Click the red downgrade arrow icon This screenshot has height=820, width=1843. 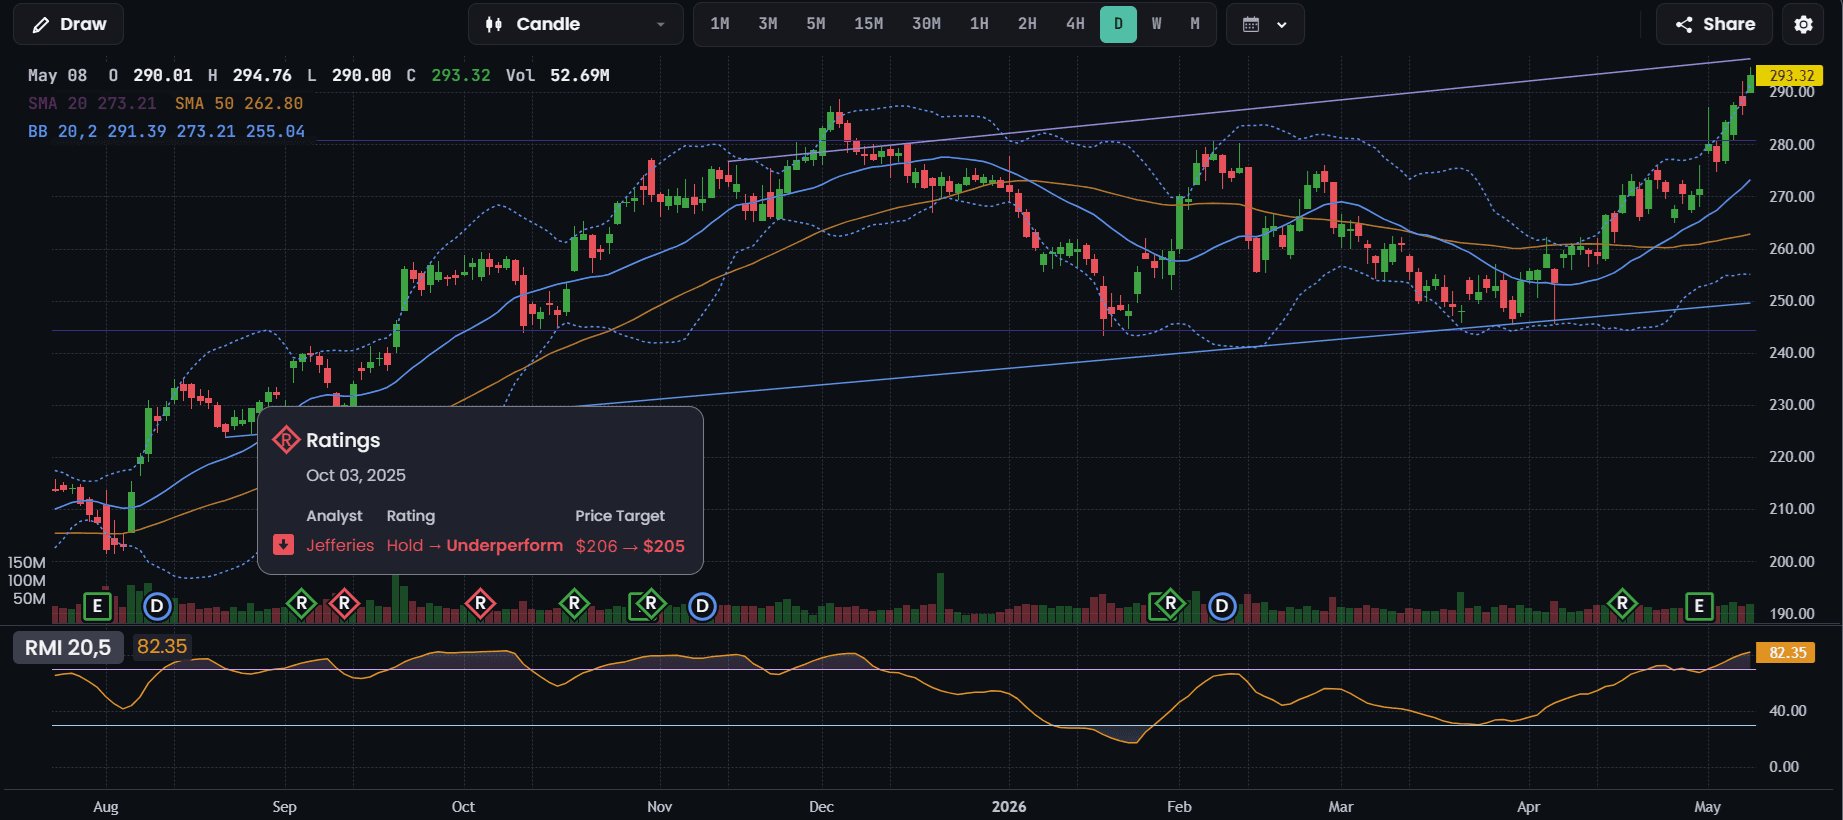point(284,545)
